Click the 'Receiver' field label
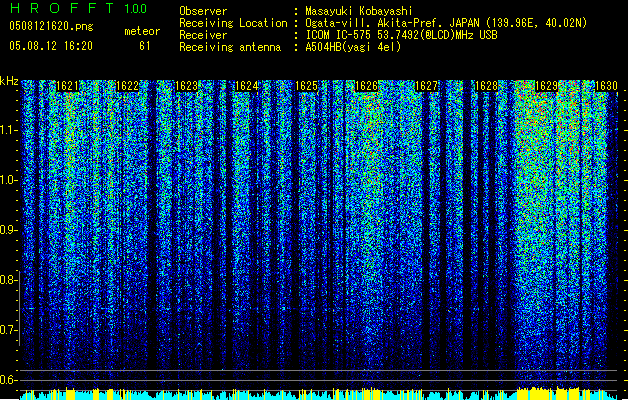The image size is (629, 400). click(203, 35)
